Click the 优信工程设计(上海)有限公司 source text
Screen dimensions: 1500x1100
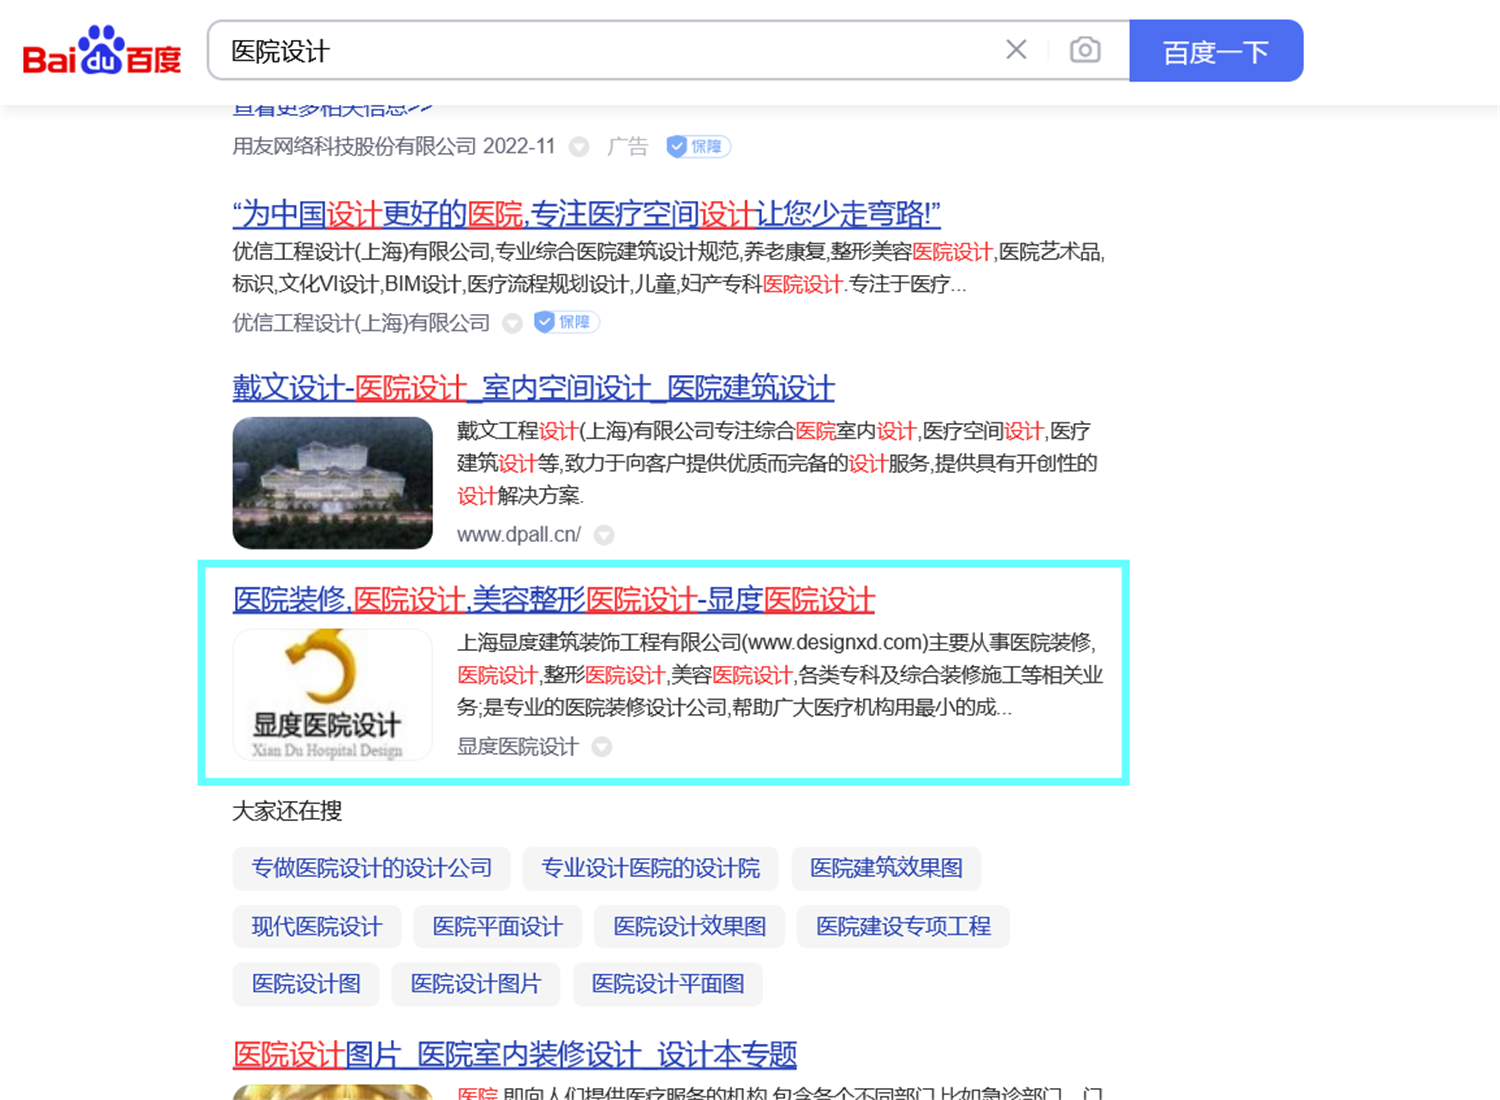(x=361, y=323)
